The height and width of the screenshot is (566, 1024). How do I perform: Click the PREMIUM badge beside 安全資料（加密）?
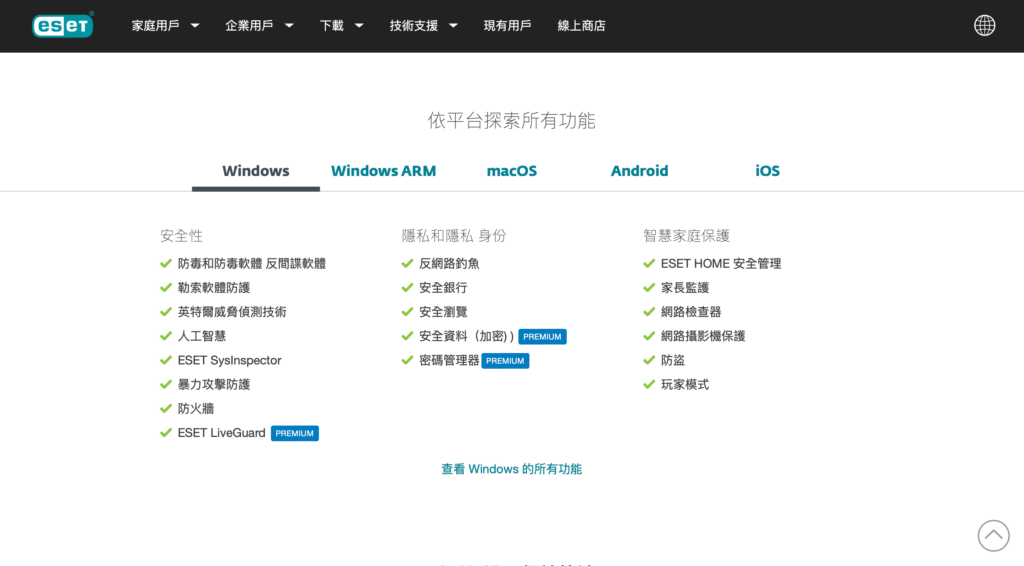pyautogui.click(x=542, y=337)
